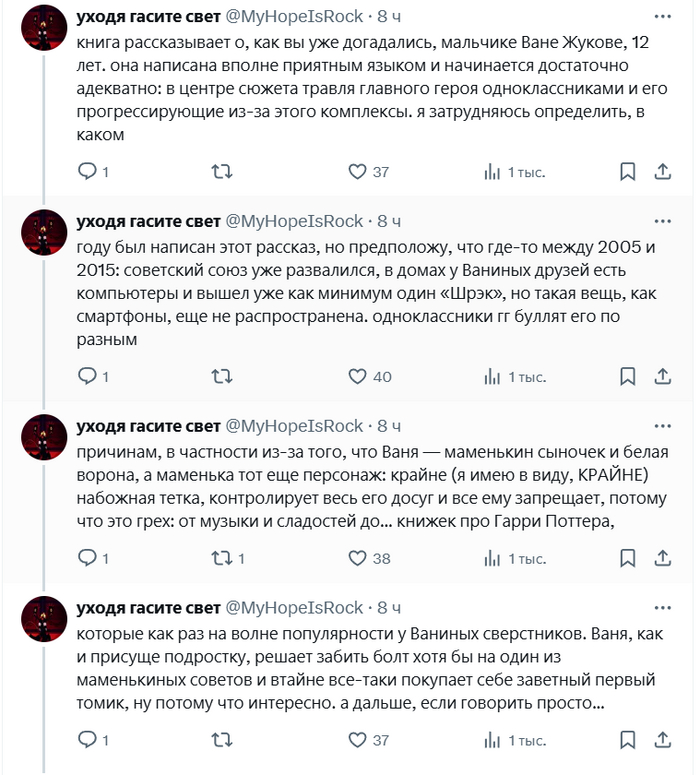
Task: Repost the first tweet about the book
Action: (x=222, y=172)
